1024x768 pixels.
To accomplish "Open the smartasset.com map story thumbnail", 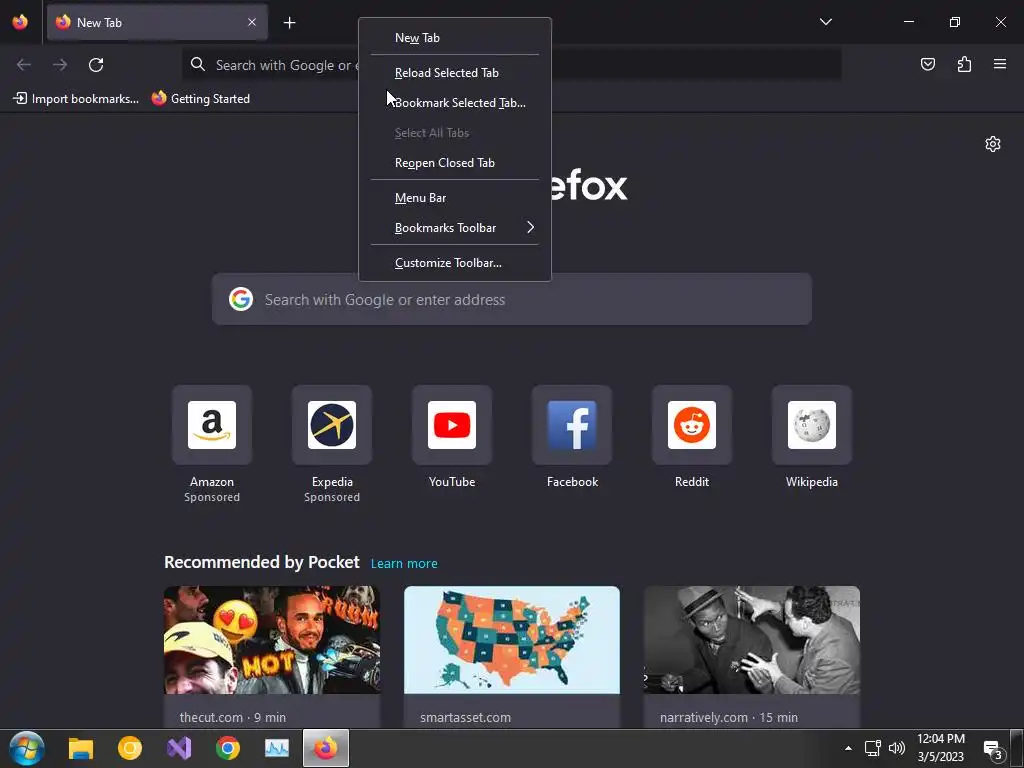I will point(511,639).
